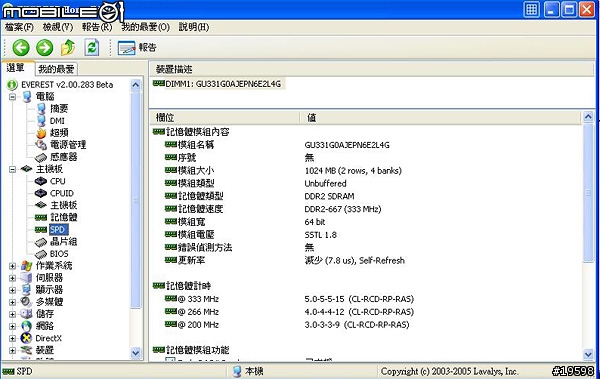Click the details list scrollbar up arrow

(588, 117)
